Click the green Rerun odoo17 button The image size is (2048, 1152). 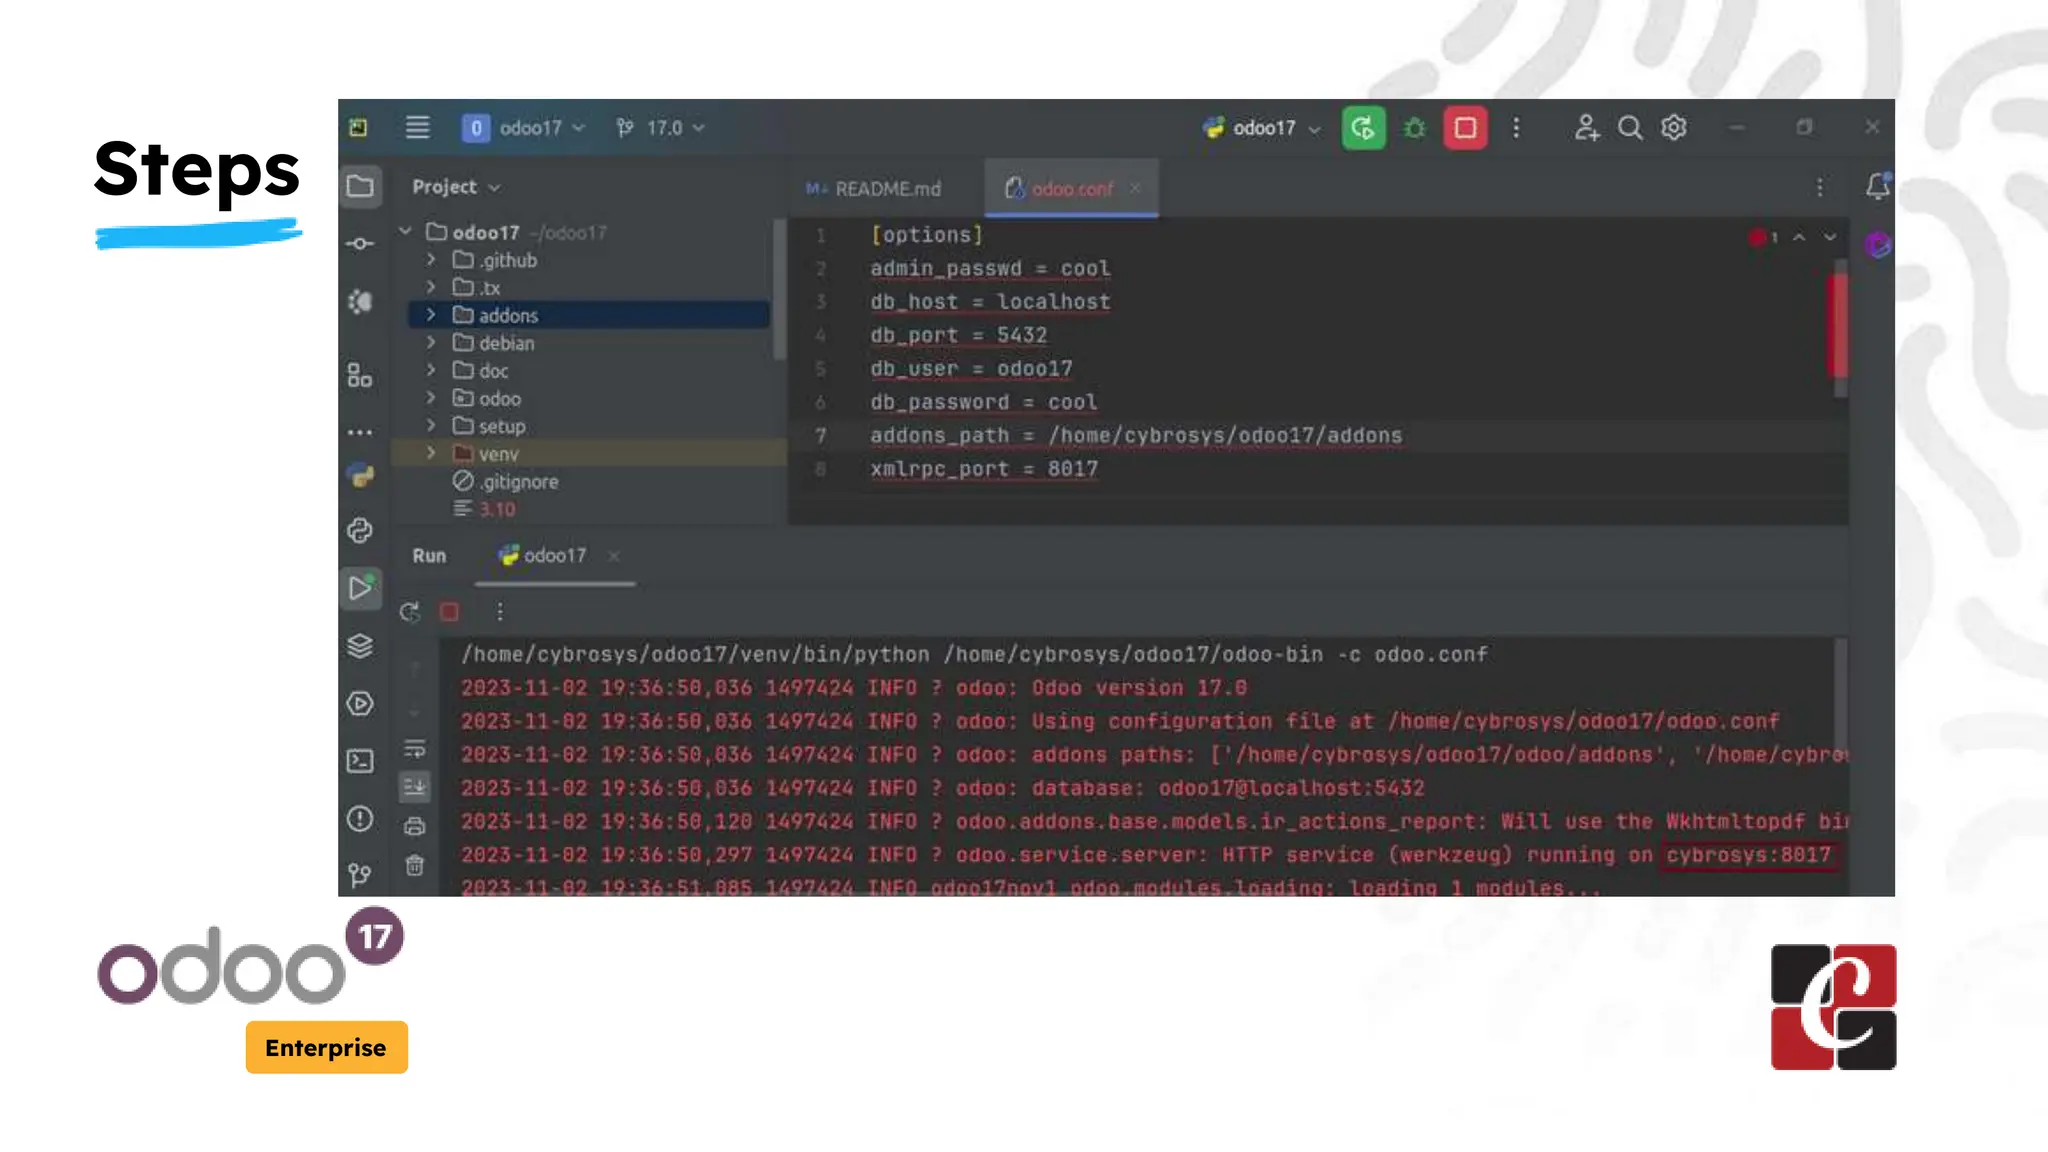coord(1363,128)
